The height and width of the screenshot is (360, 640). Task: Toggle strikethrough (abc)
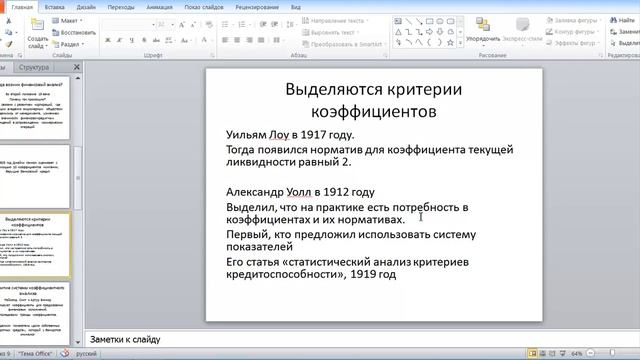point(156,40)
